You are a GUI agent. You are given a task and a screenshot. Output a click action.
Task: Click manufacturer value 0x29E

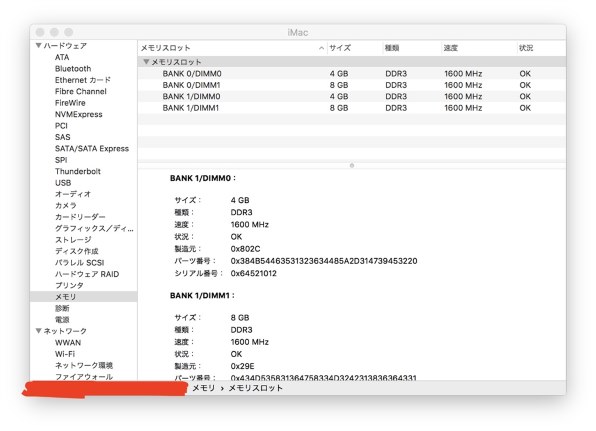pos(243,366)
